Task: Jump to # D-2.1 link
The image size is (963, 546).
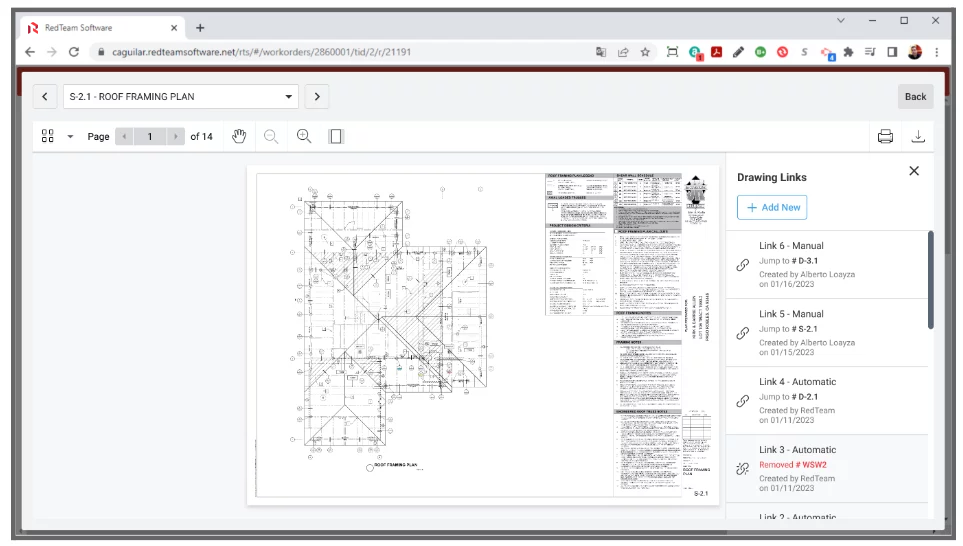Action: pyautogui.click(x=789, y=397)
